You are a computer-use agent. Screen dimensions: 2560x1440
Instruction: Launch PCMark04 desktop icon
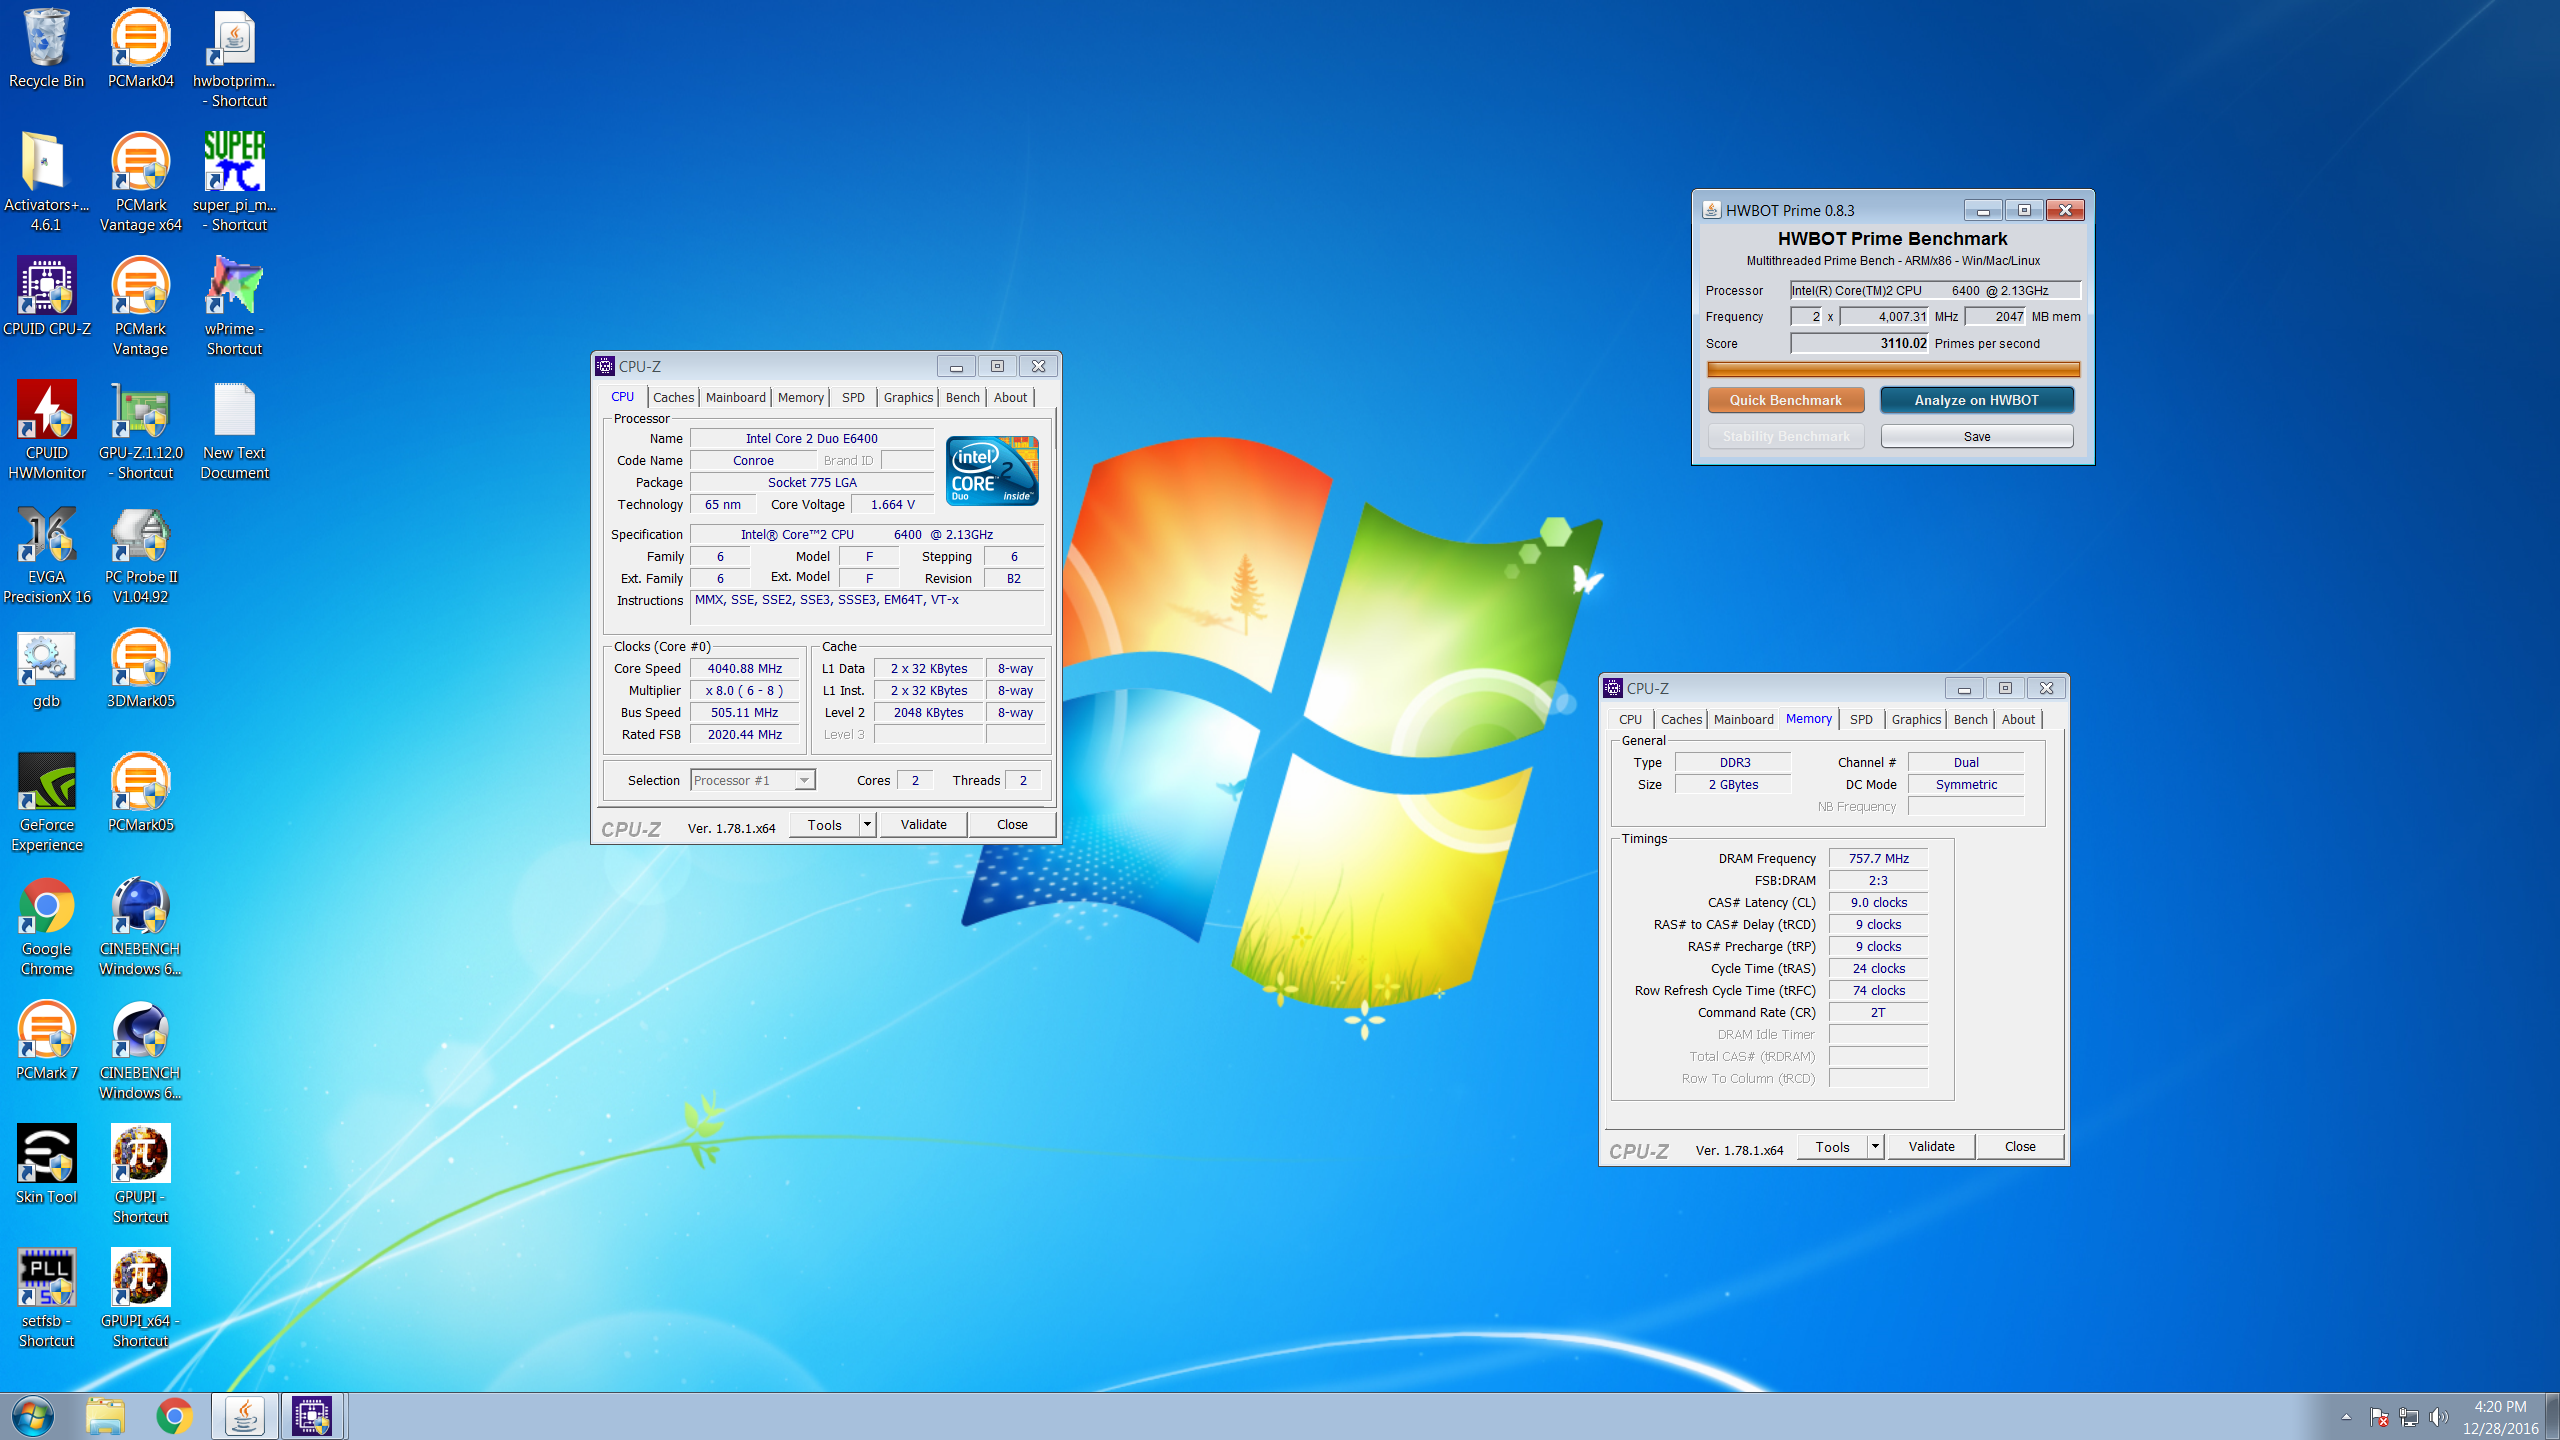[x=140, y=48]
